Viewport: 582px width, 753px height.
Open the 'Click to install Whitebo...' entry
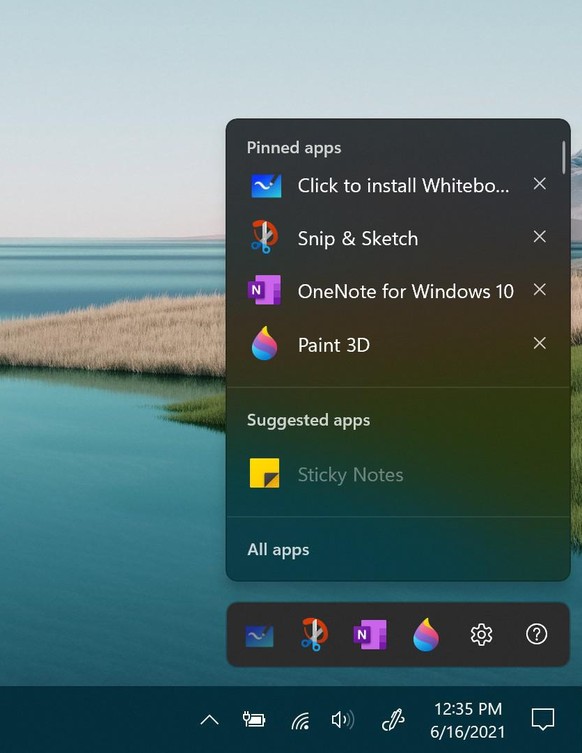pos(403,185)
